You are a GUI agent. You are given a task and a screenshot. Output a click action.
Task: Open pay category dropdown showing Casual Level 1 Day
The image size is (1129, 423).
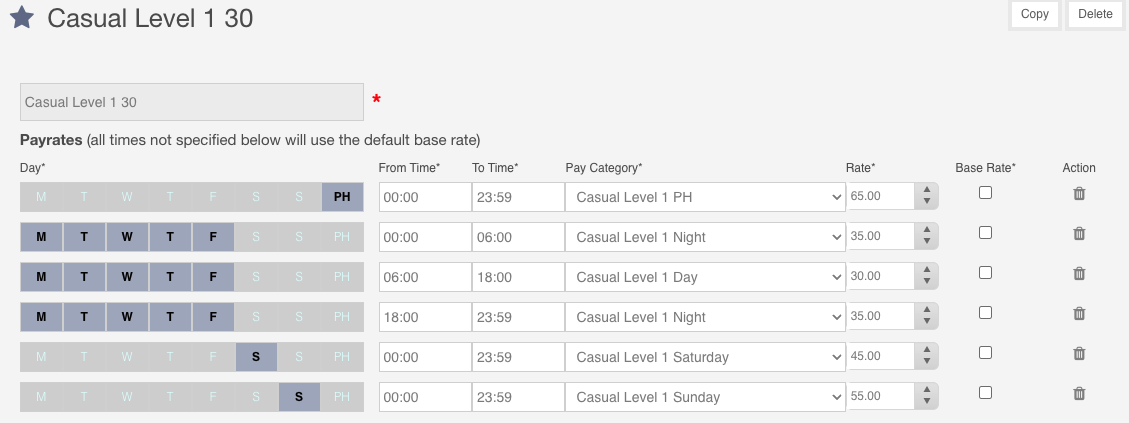(x=706, y=277)
